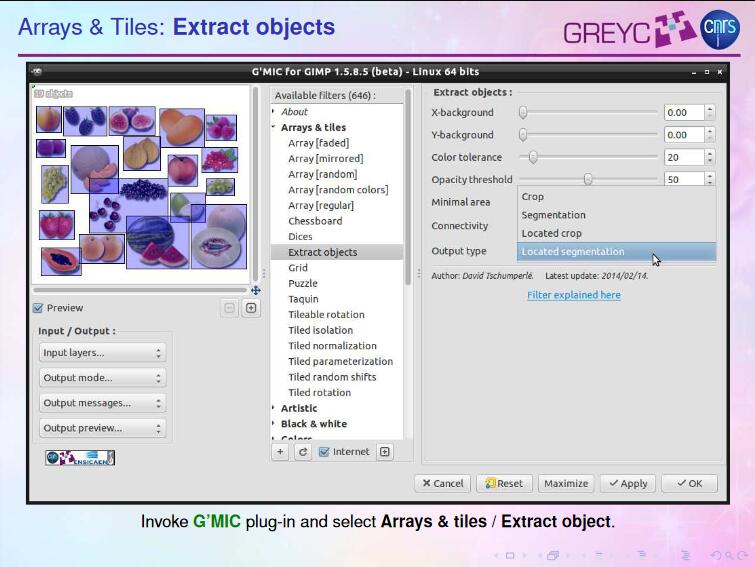
Task: Select the Segmentation output type option
Action: coord(553,215)
